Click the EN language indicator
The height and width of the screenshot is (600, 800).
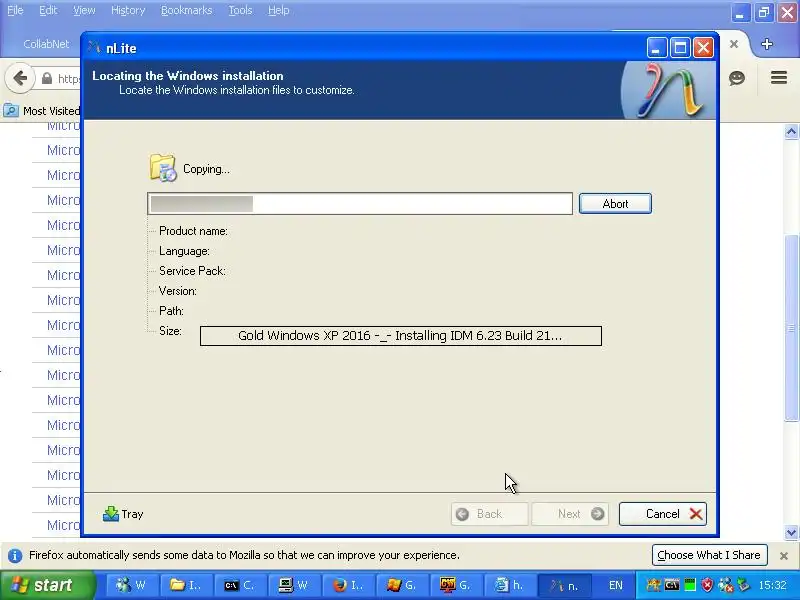point(616,585)
